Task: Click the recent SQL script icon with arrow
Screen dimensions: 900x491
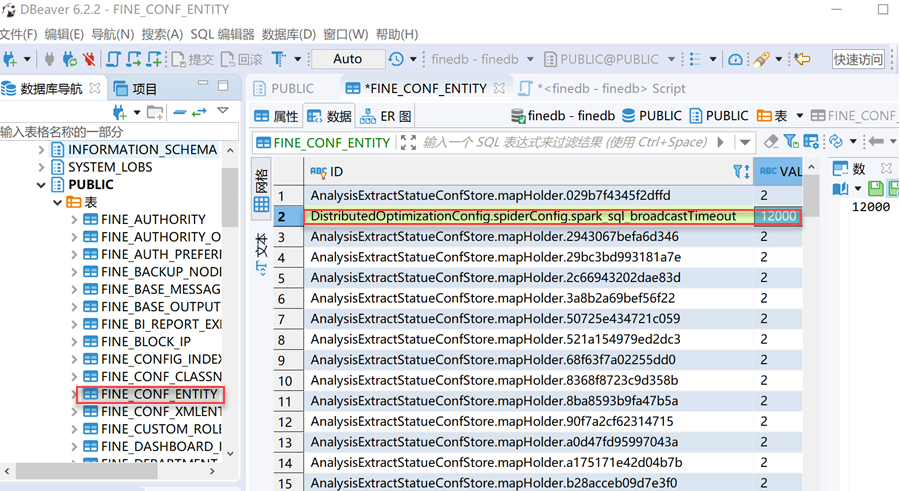Action: click(134, 59)
